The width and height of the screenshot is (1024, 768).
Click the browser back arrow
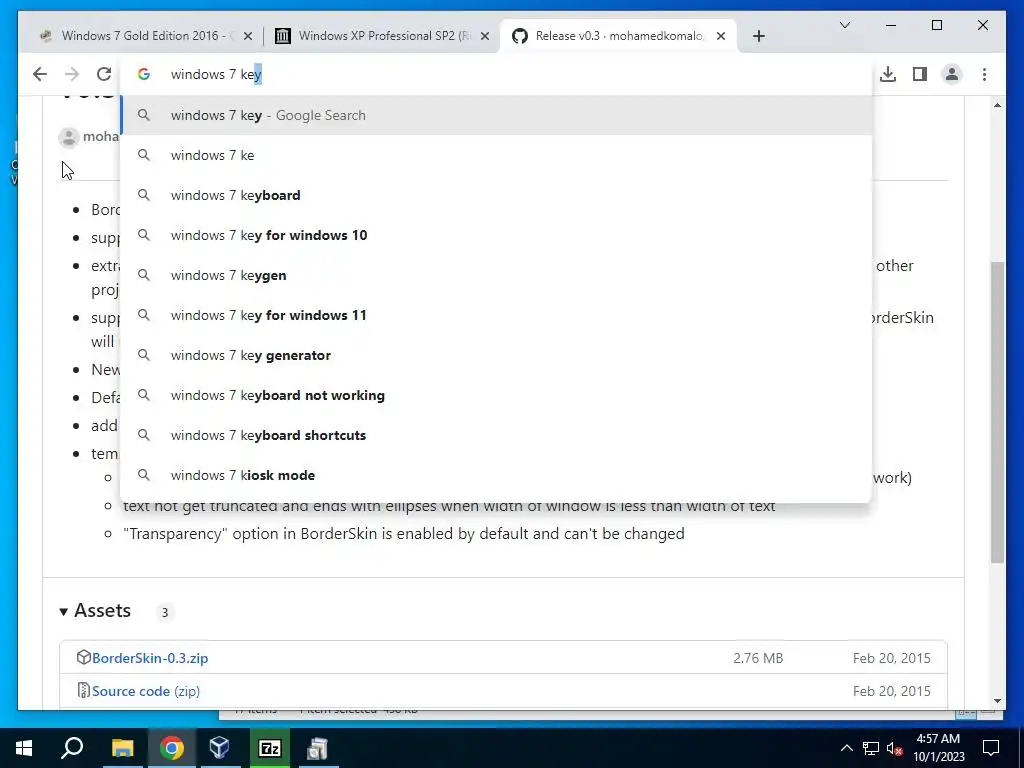click(40, 74)
